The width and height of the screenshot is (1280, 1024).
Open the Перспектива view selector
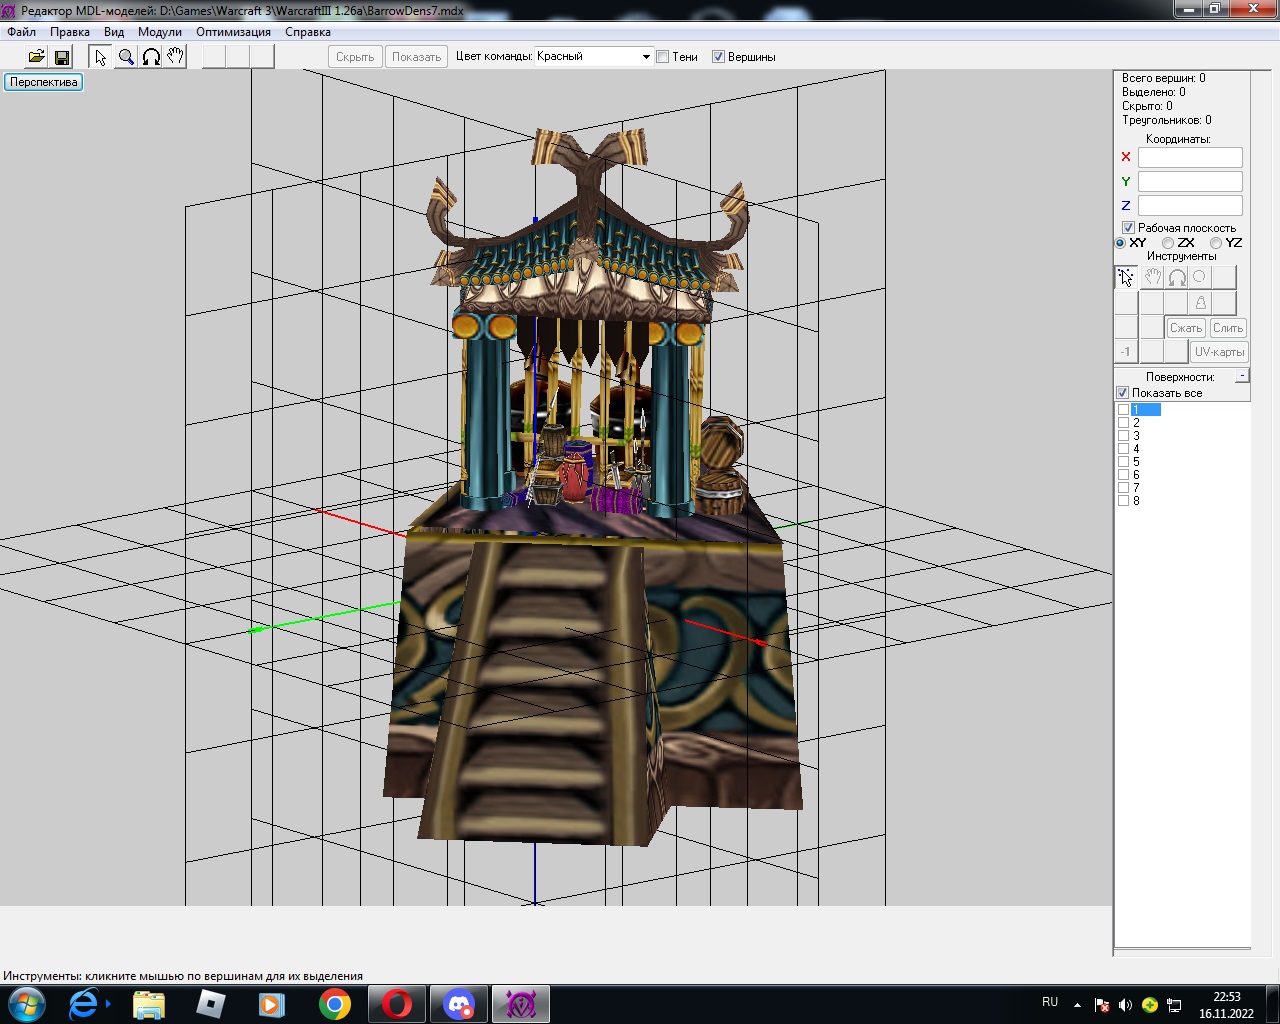(x=44, y=82)
